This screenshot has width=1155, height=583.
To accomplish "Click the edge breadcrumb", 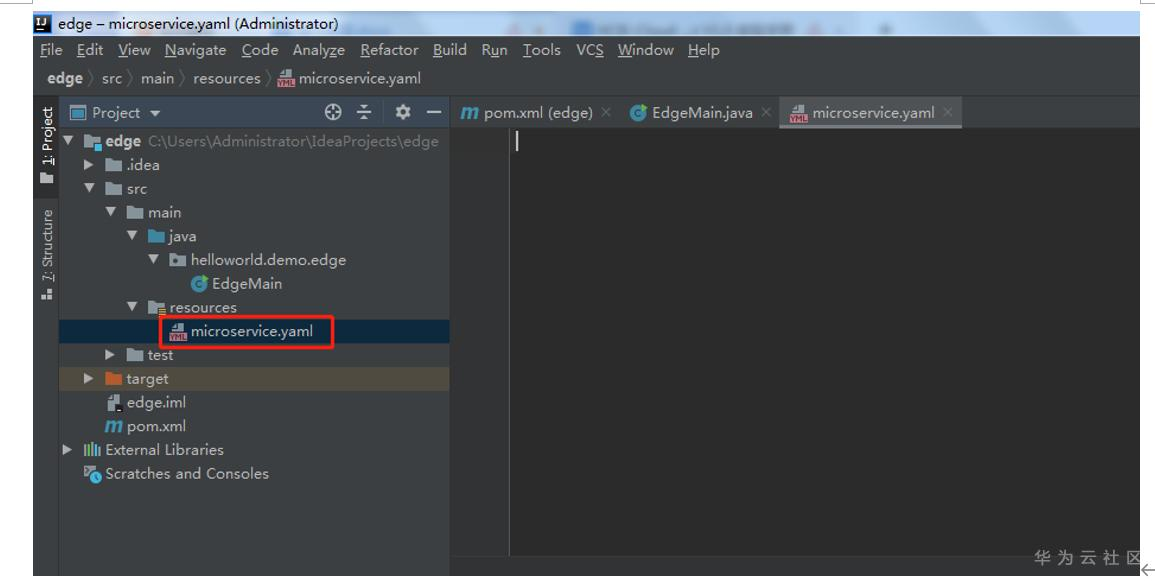I will coord(65,78).
